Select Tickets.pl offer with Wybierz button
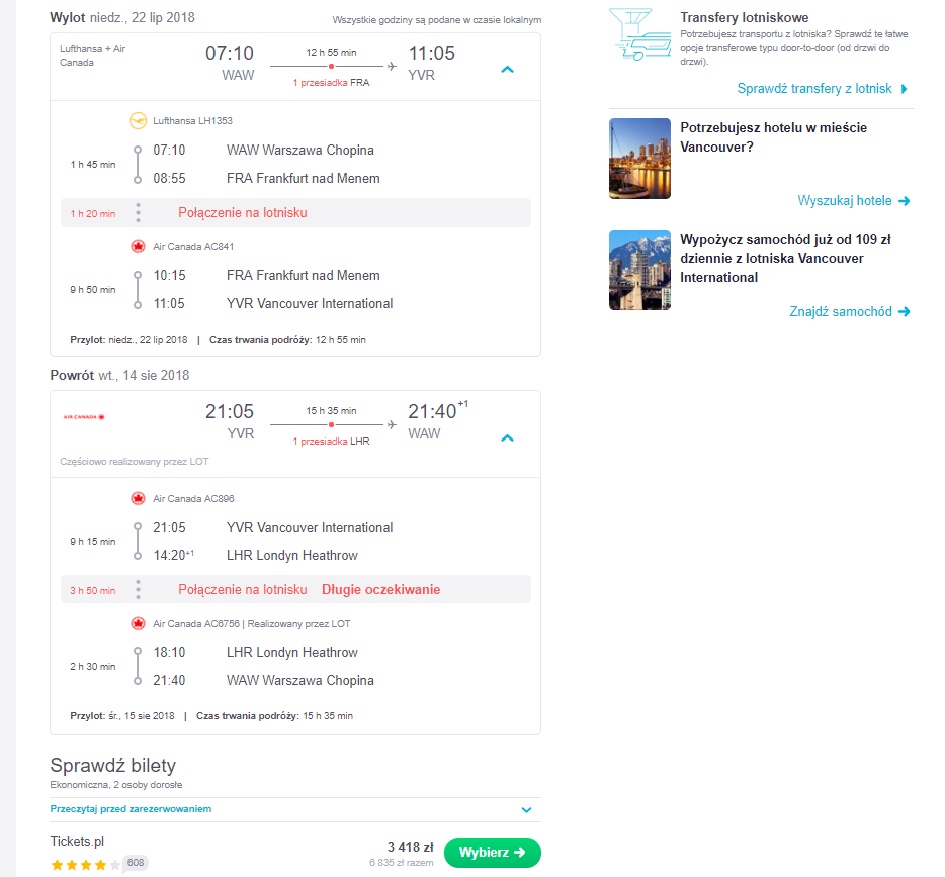The width and height of the screenshot is (945, 877). pyautogui.click(x=492, y=853)
